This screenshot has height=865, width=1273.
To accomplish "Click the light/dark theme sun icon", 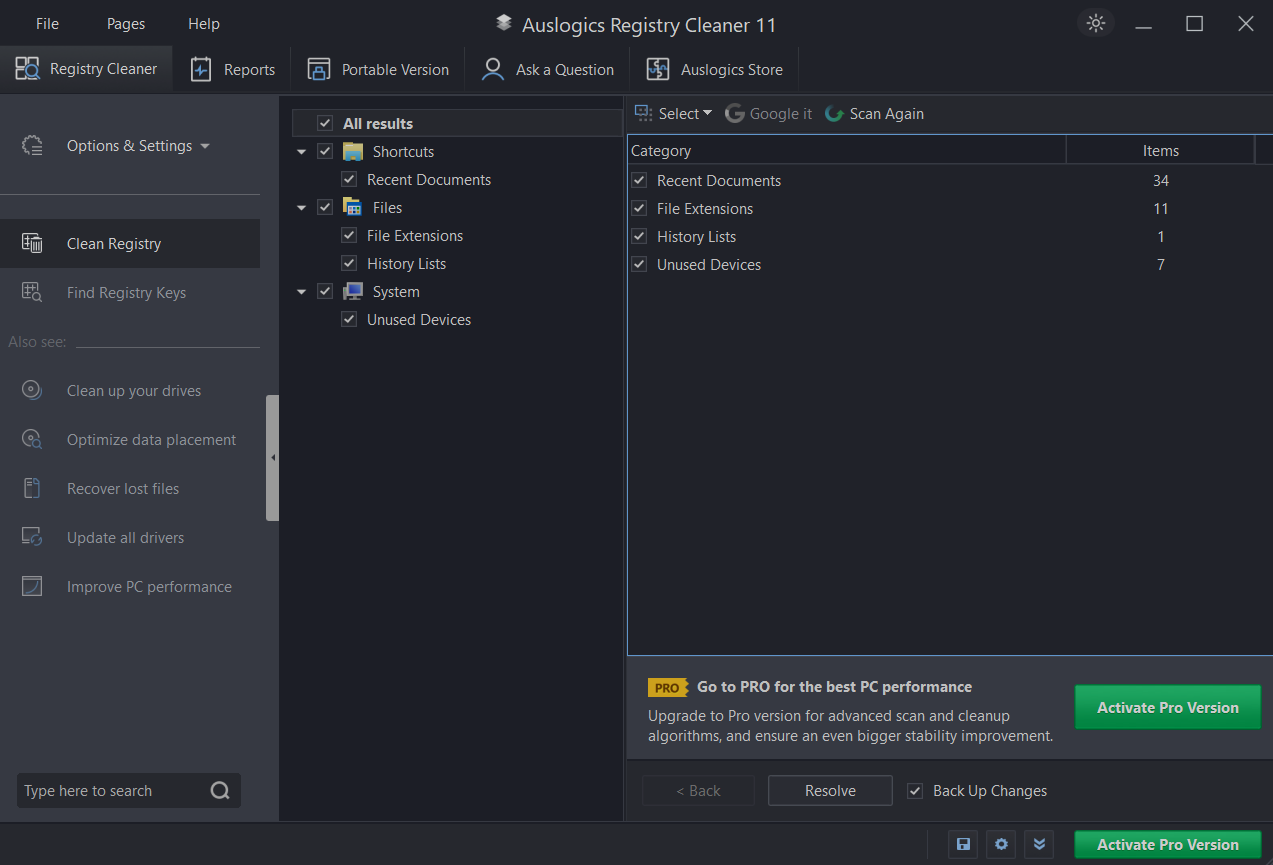I will click(1096, 24).
